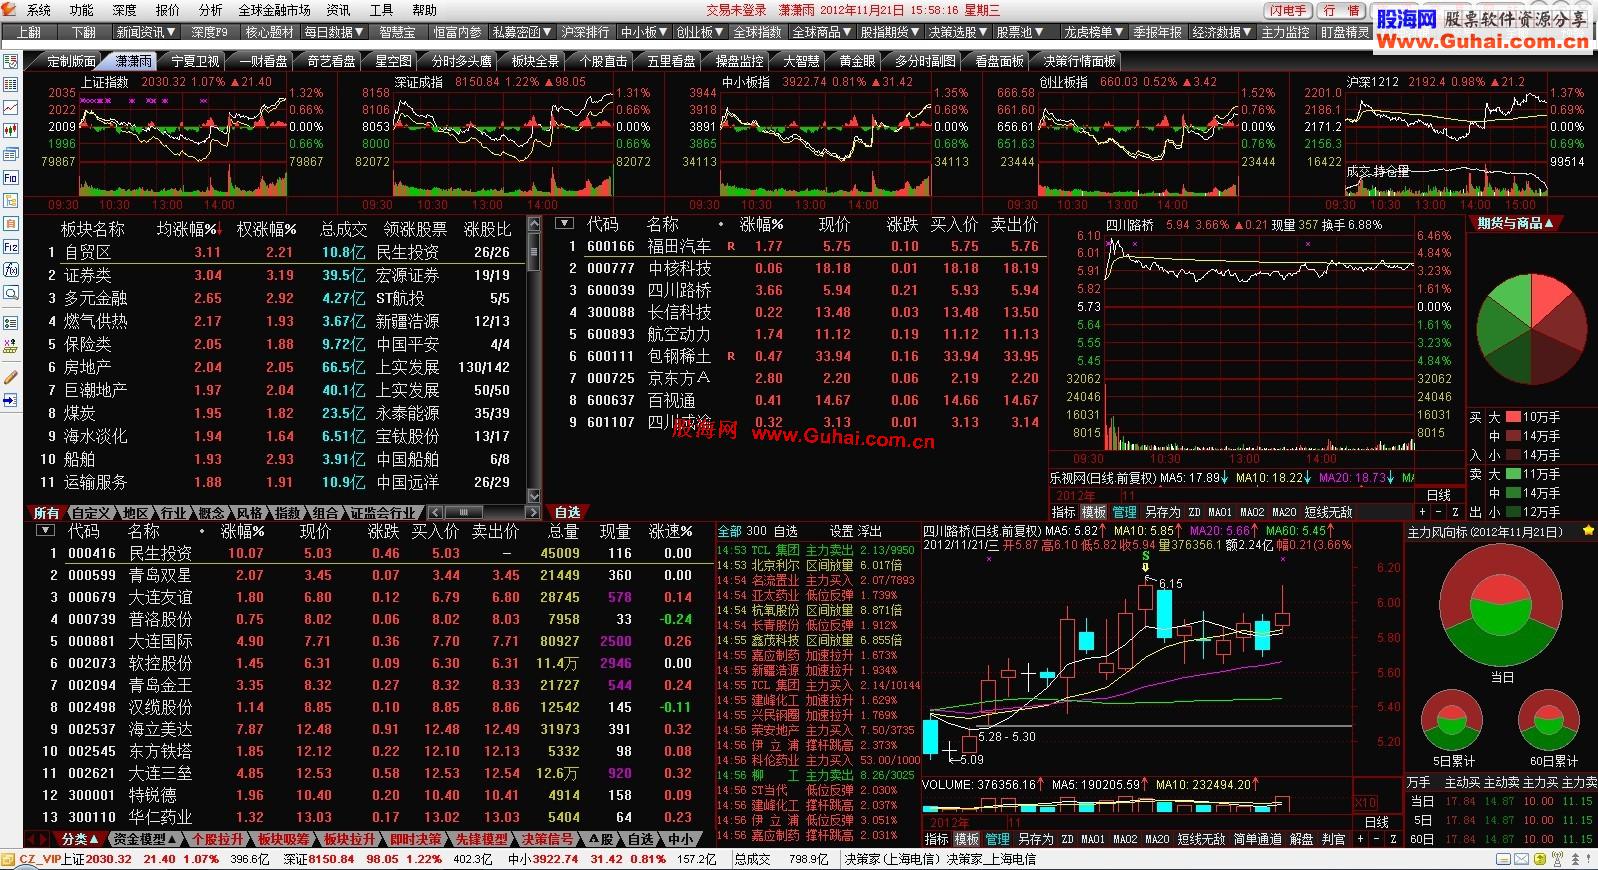Click the pencil drawing tool sidebar icon
Screen dimensions: 1598x870
(x=11, y=377)
